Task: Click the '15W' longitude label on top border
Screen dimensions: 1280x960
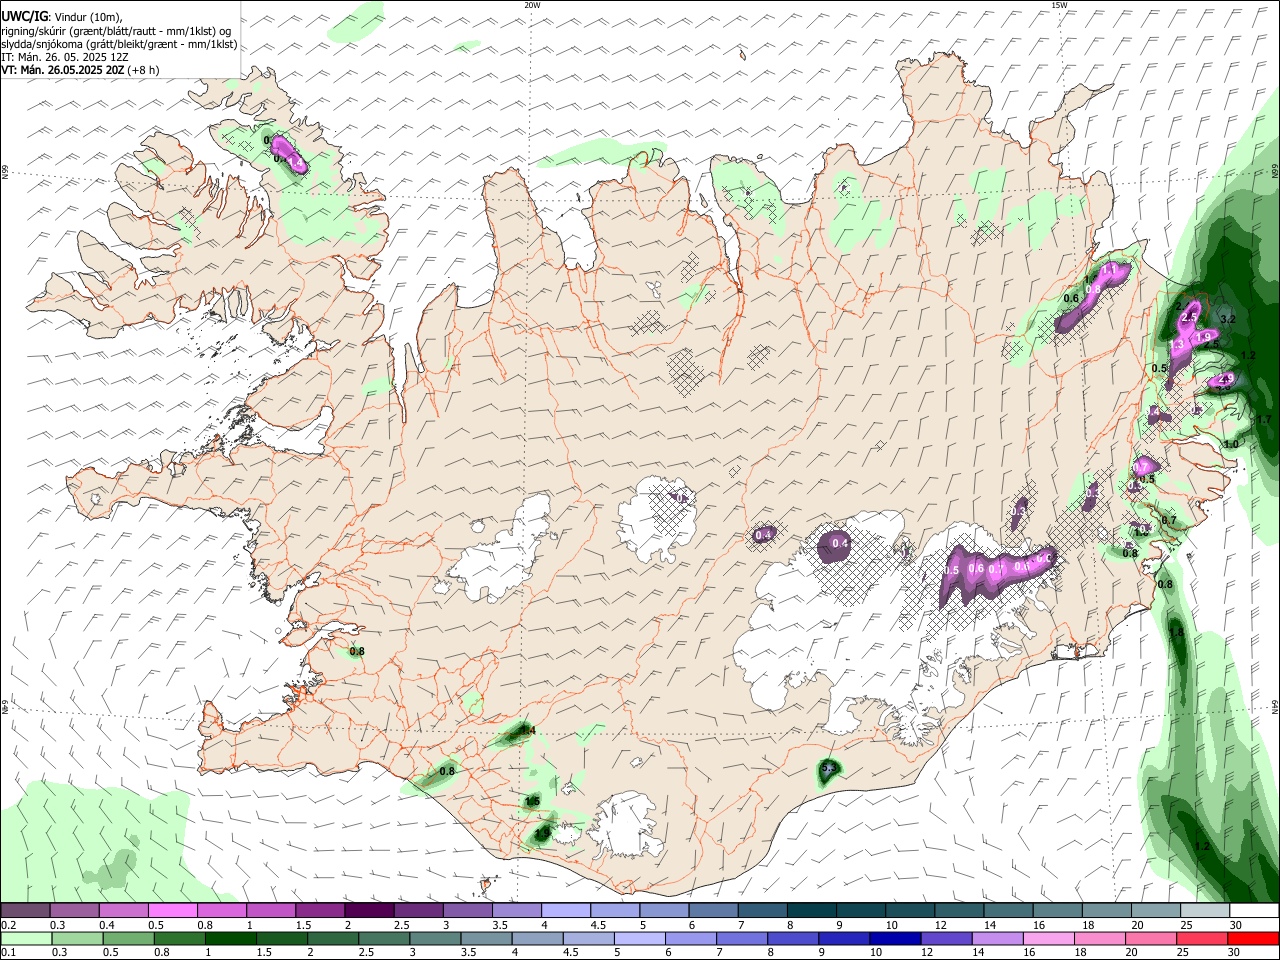Action: coord(1059,5)
